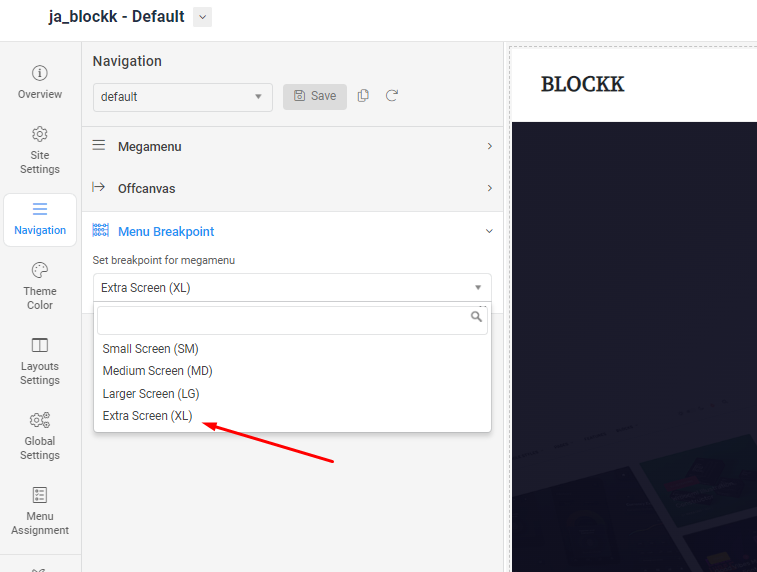Click the search magnifier icon
The height and width of the screenshot is (572, 757).
(x=476, y=317)
